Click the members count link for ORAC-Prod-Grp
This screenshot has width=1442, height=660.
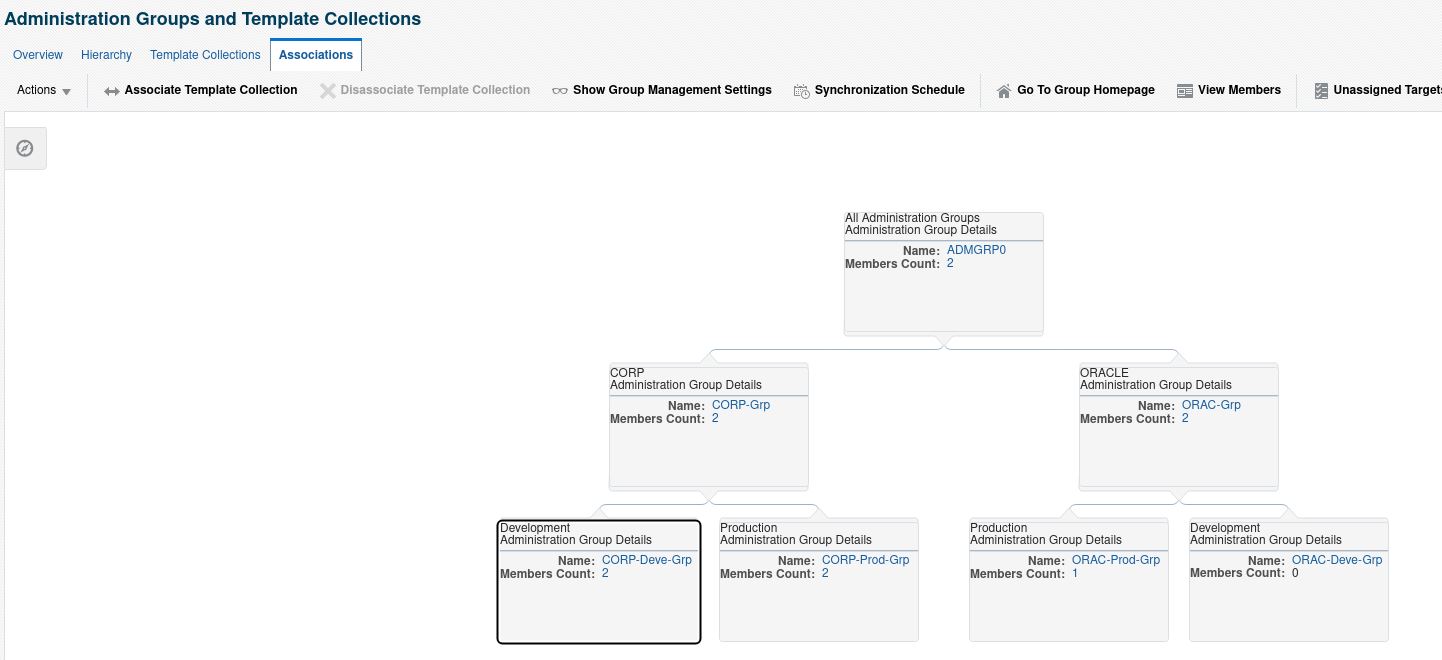click(1074, 573)
